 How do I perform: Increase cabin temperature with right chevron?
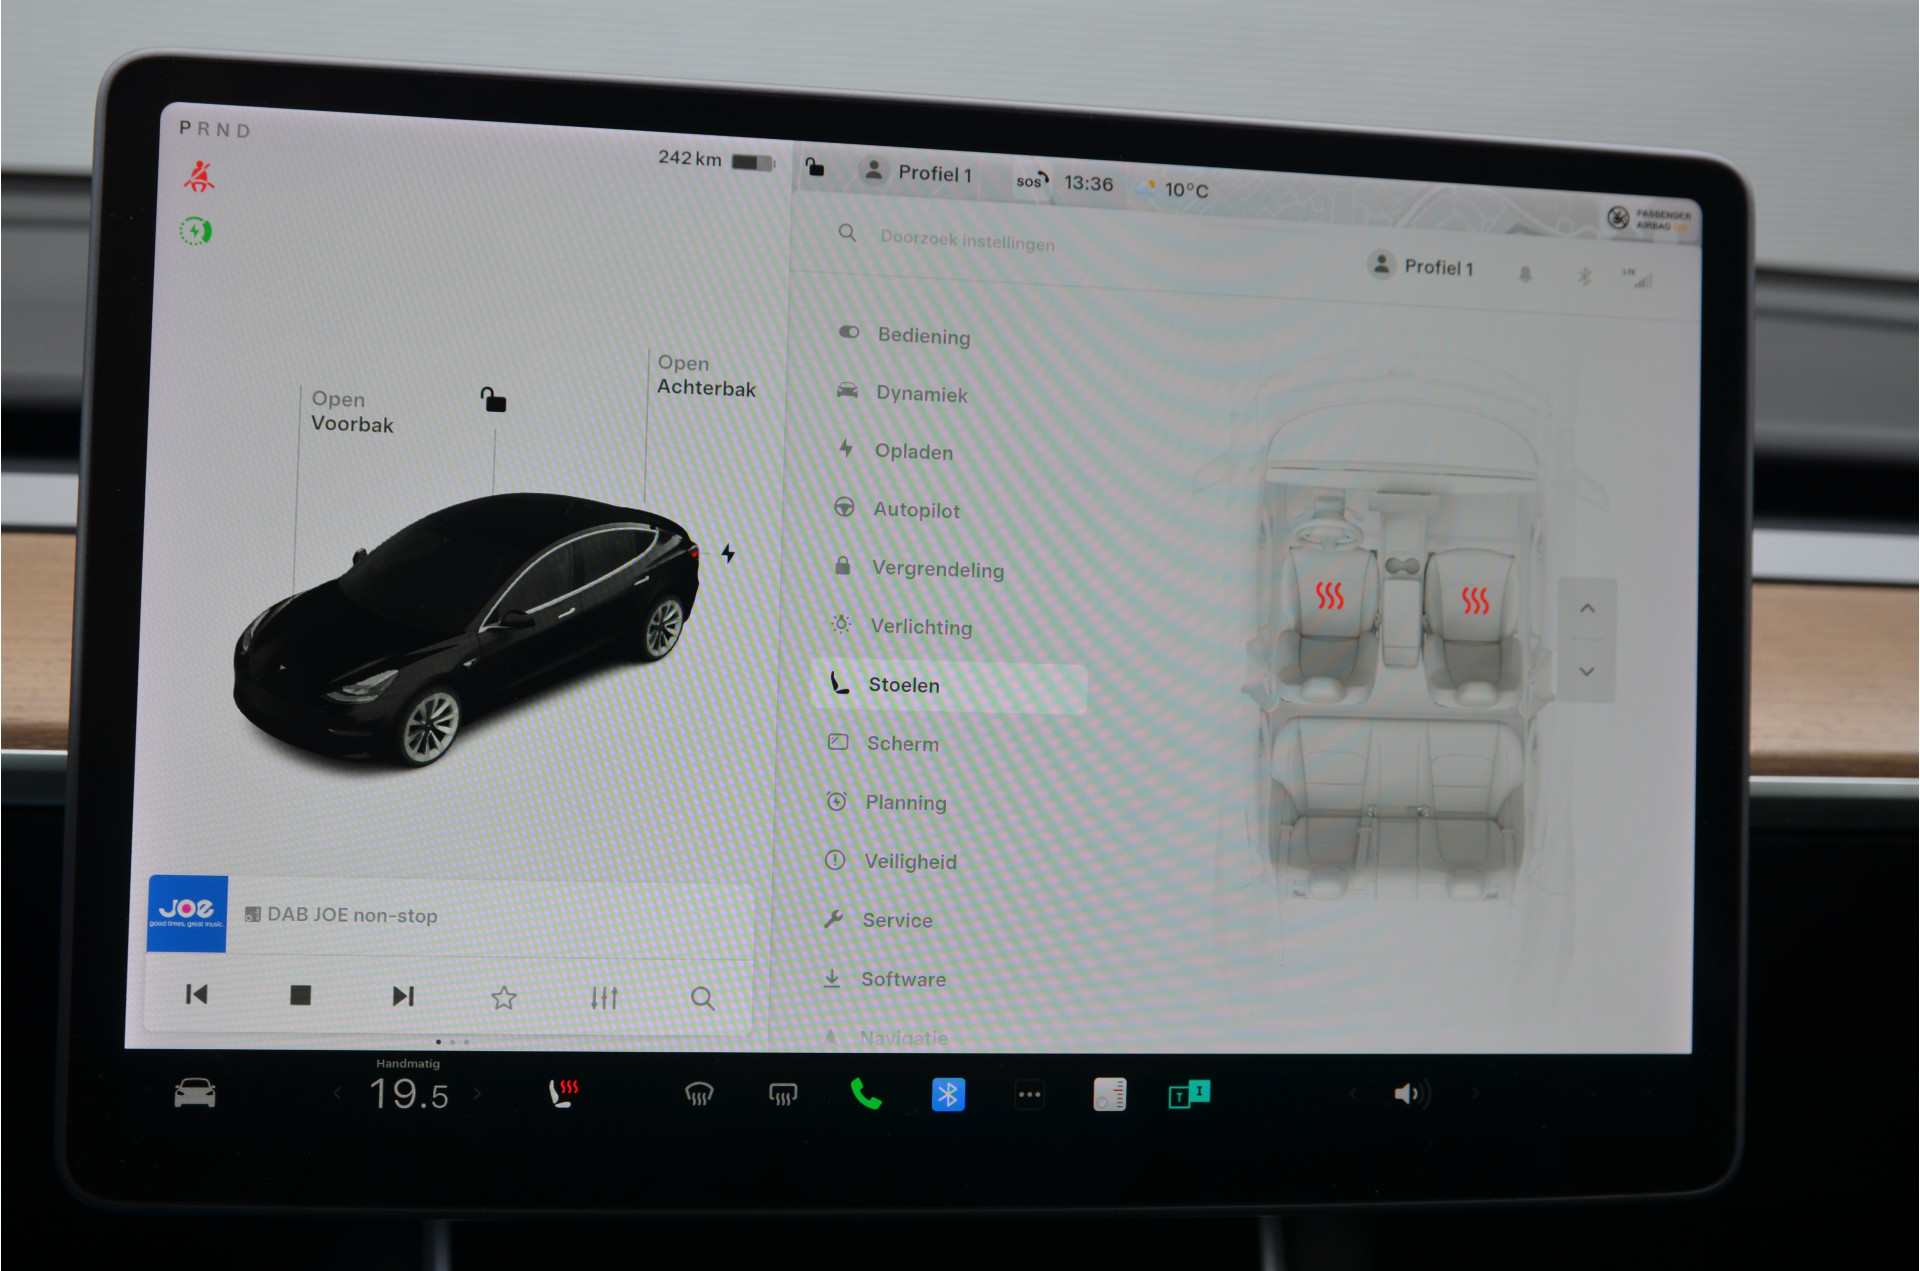point(477,1094)
